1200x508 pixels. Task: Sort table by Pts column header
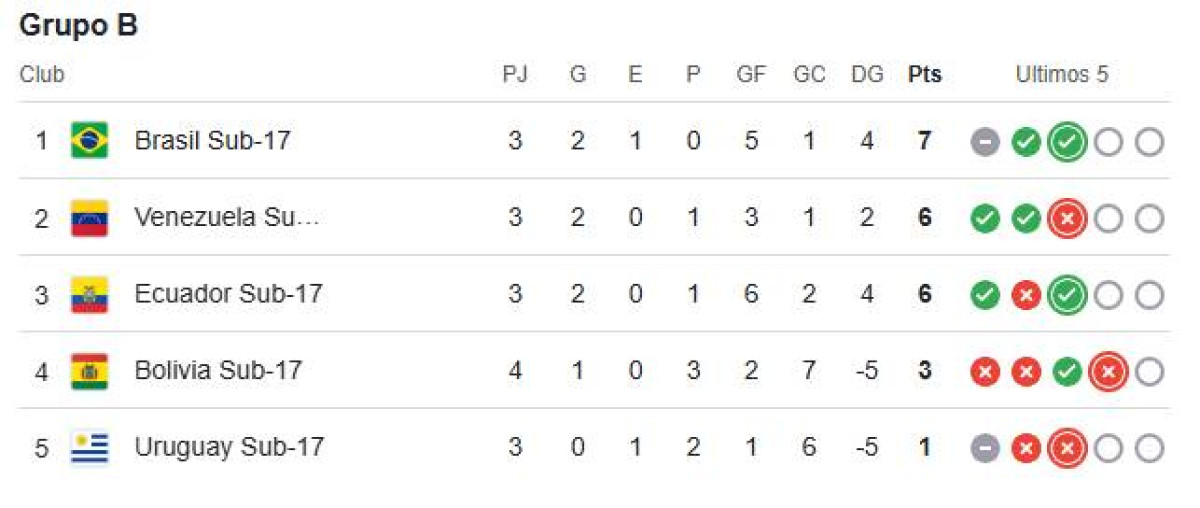pos(924,75)
